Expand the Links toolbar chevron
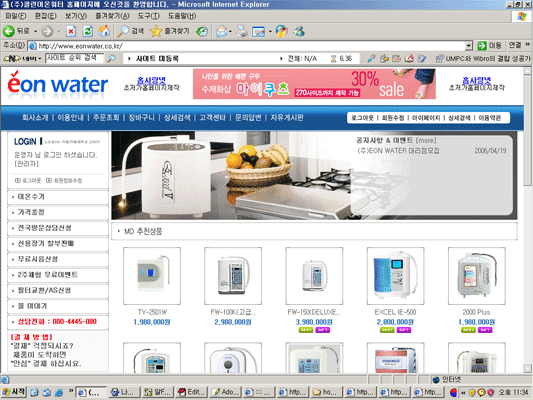 click(528, 45)
